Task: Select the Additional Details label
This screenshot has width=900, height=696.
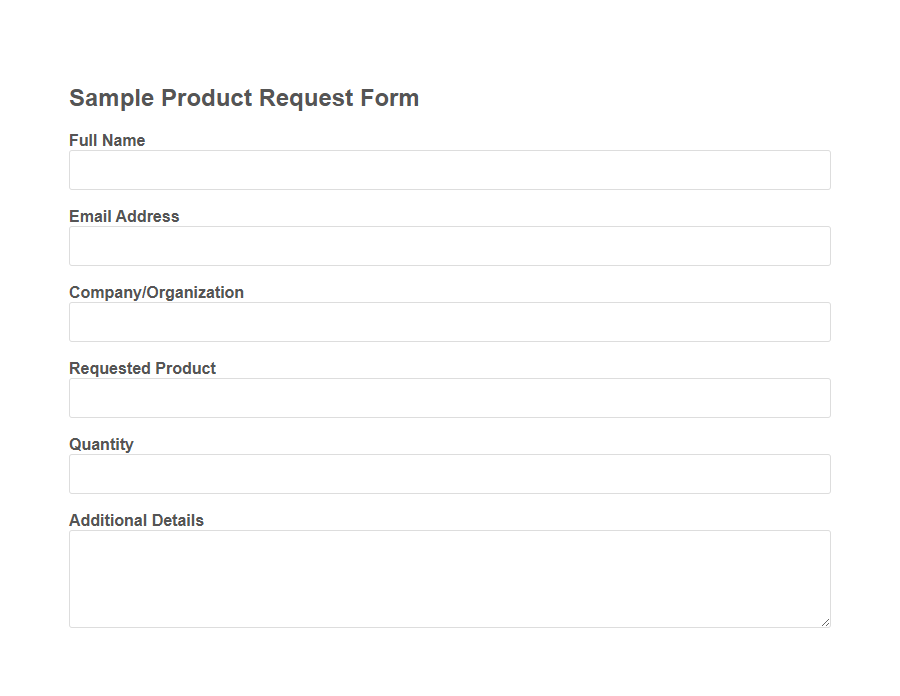Action: (136, 520)
